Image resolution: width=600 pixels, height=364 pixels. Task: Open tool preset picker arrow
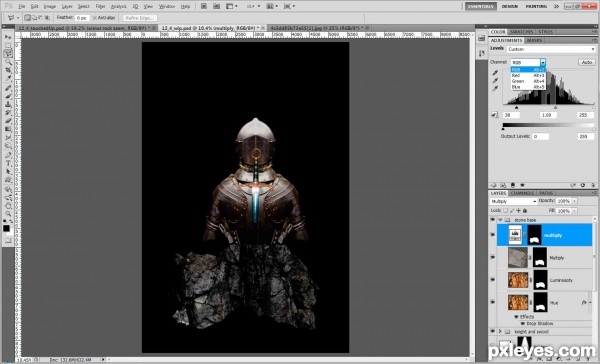pos(18,18)
